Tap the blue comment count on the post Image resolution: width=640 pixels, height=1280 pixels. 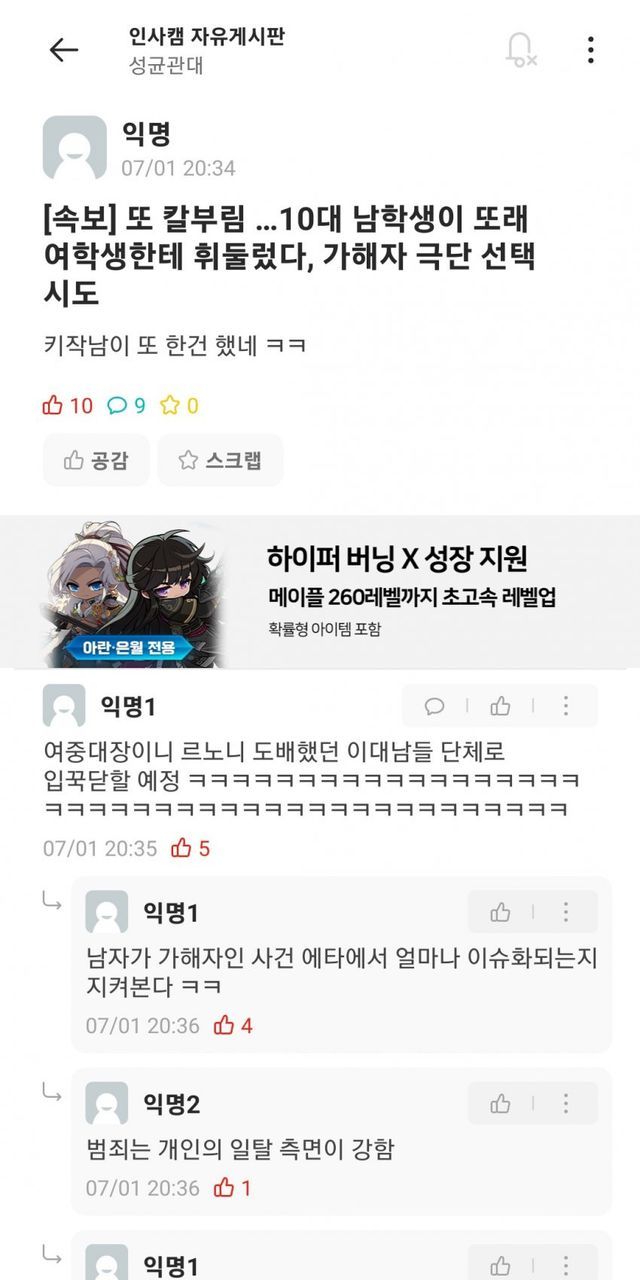pos(126,405)
